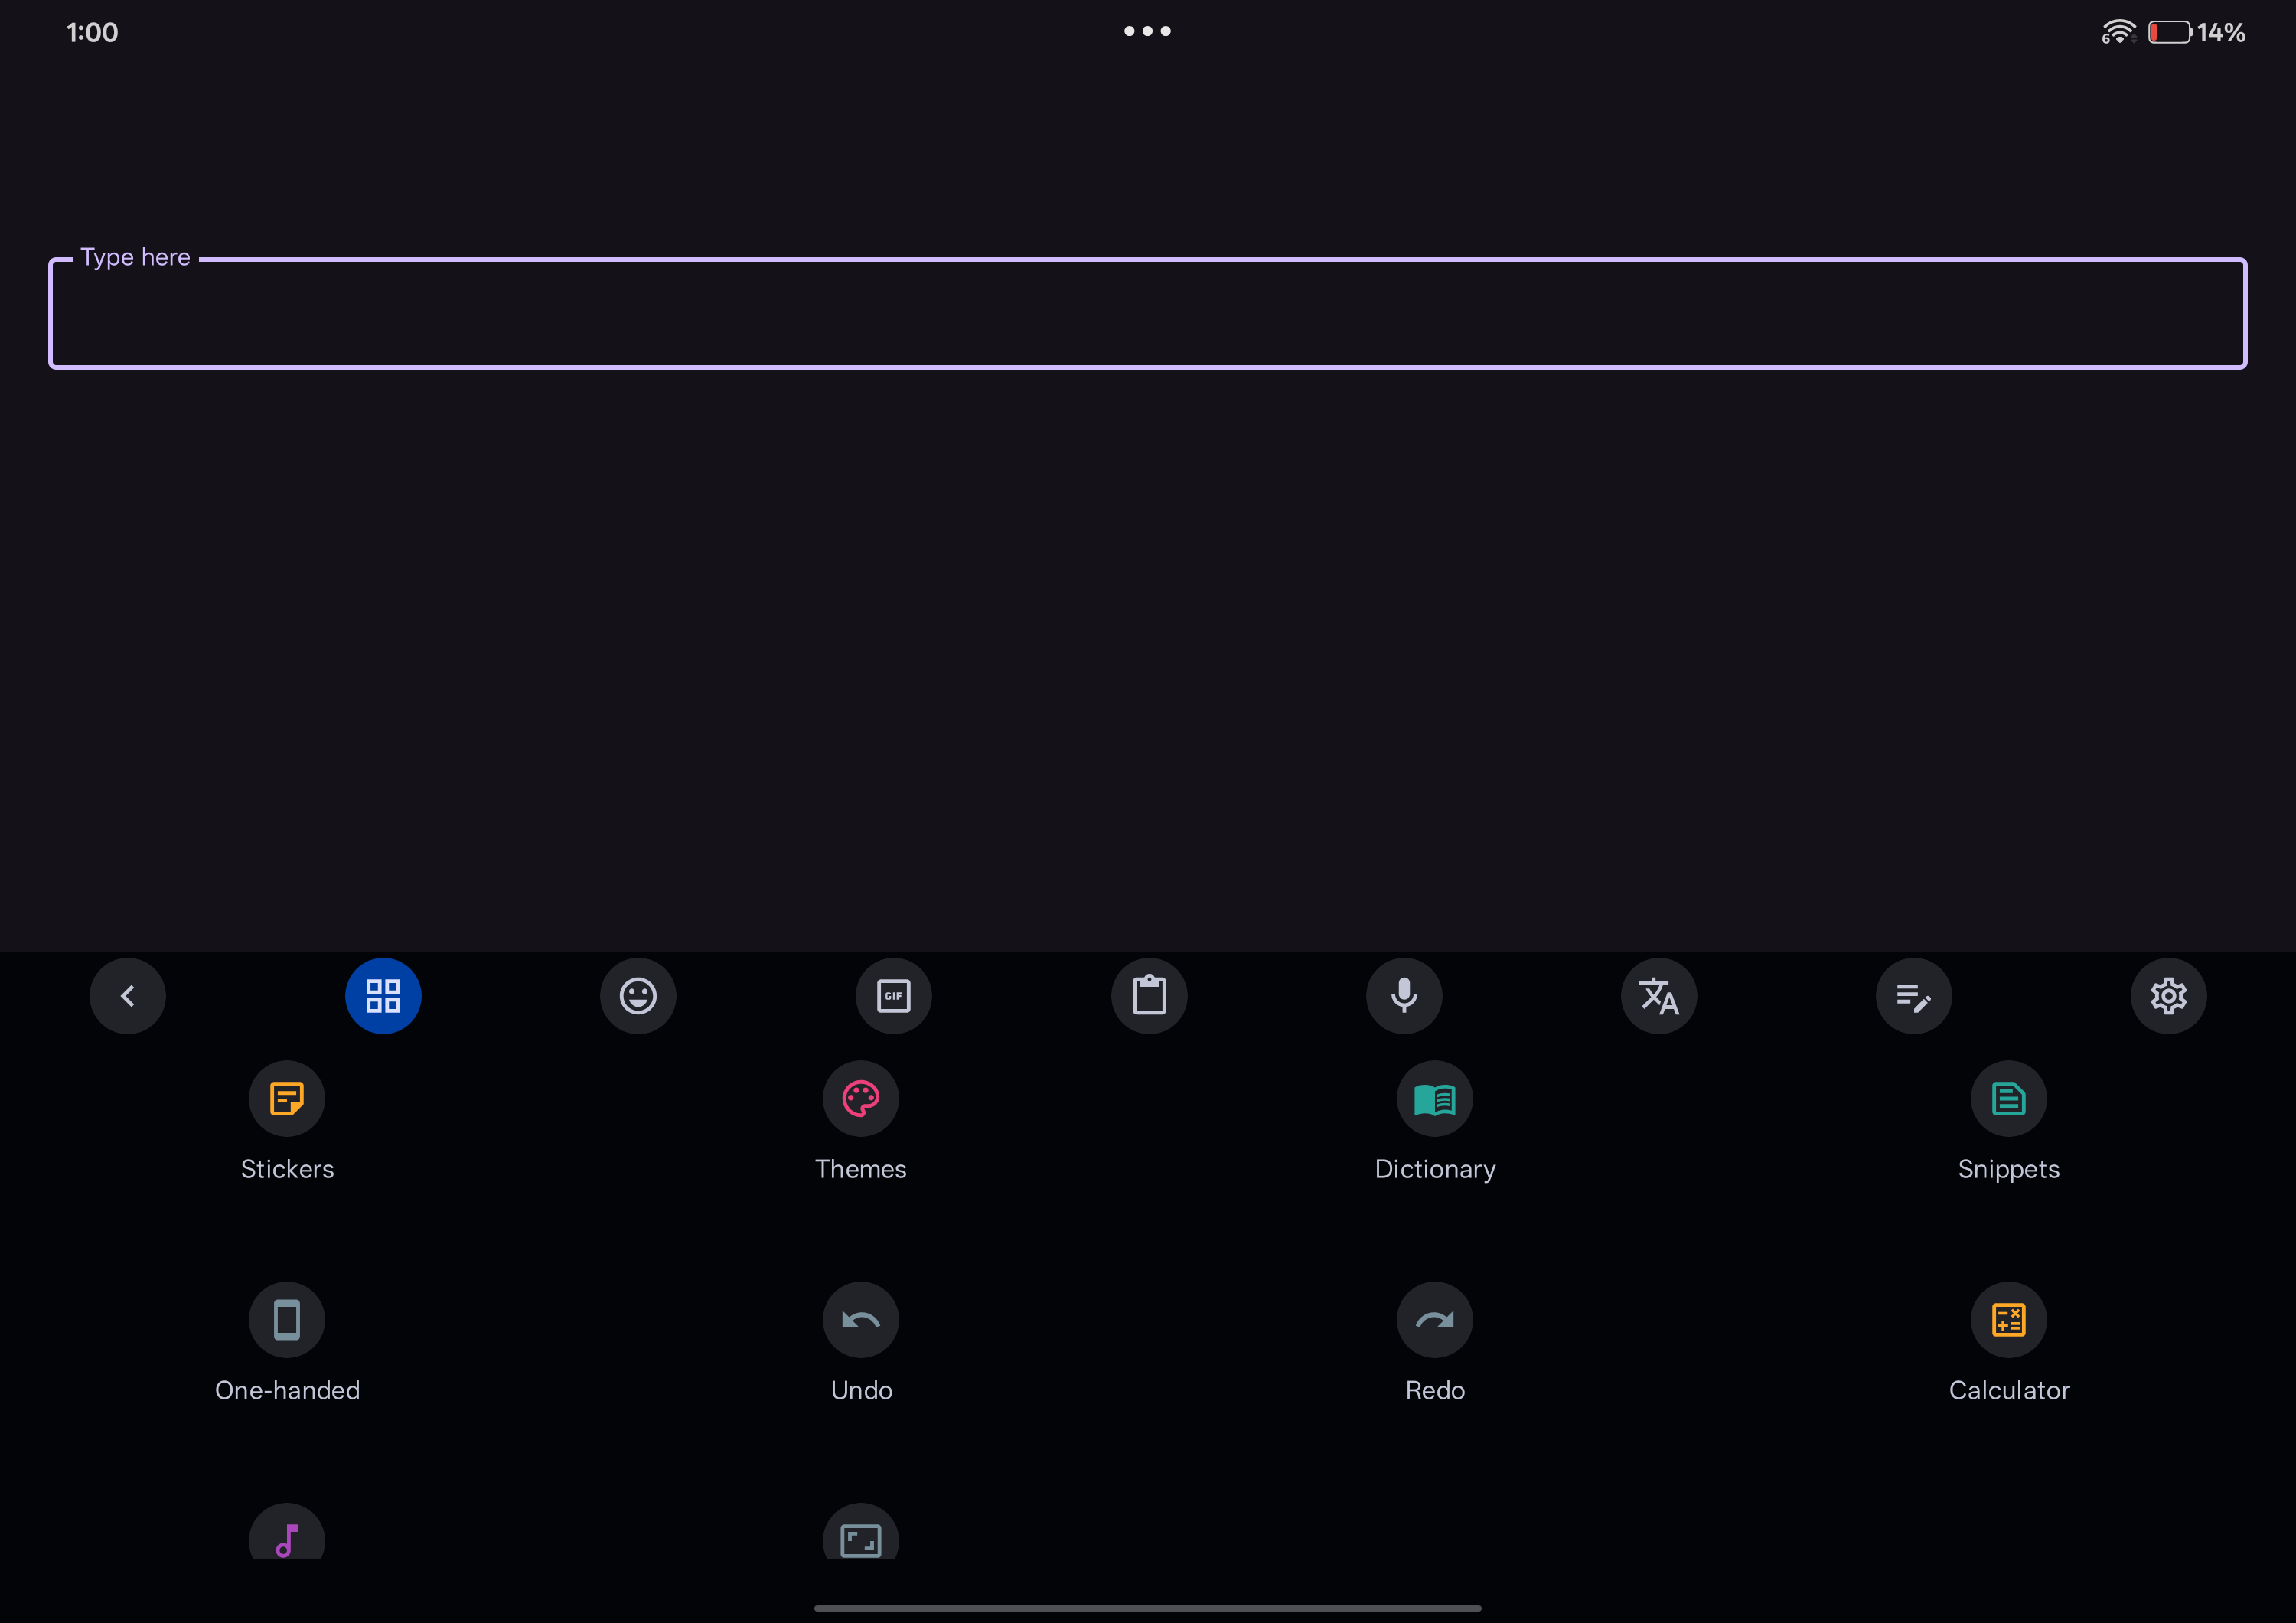
Task: Open the translate tool
Action: (1659, 996)
